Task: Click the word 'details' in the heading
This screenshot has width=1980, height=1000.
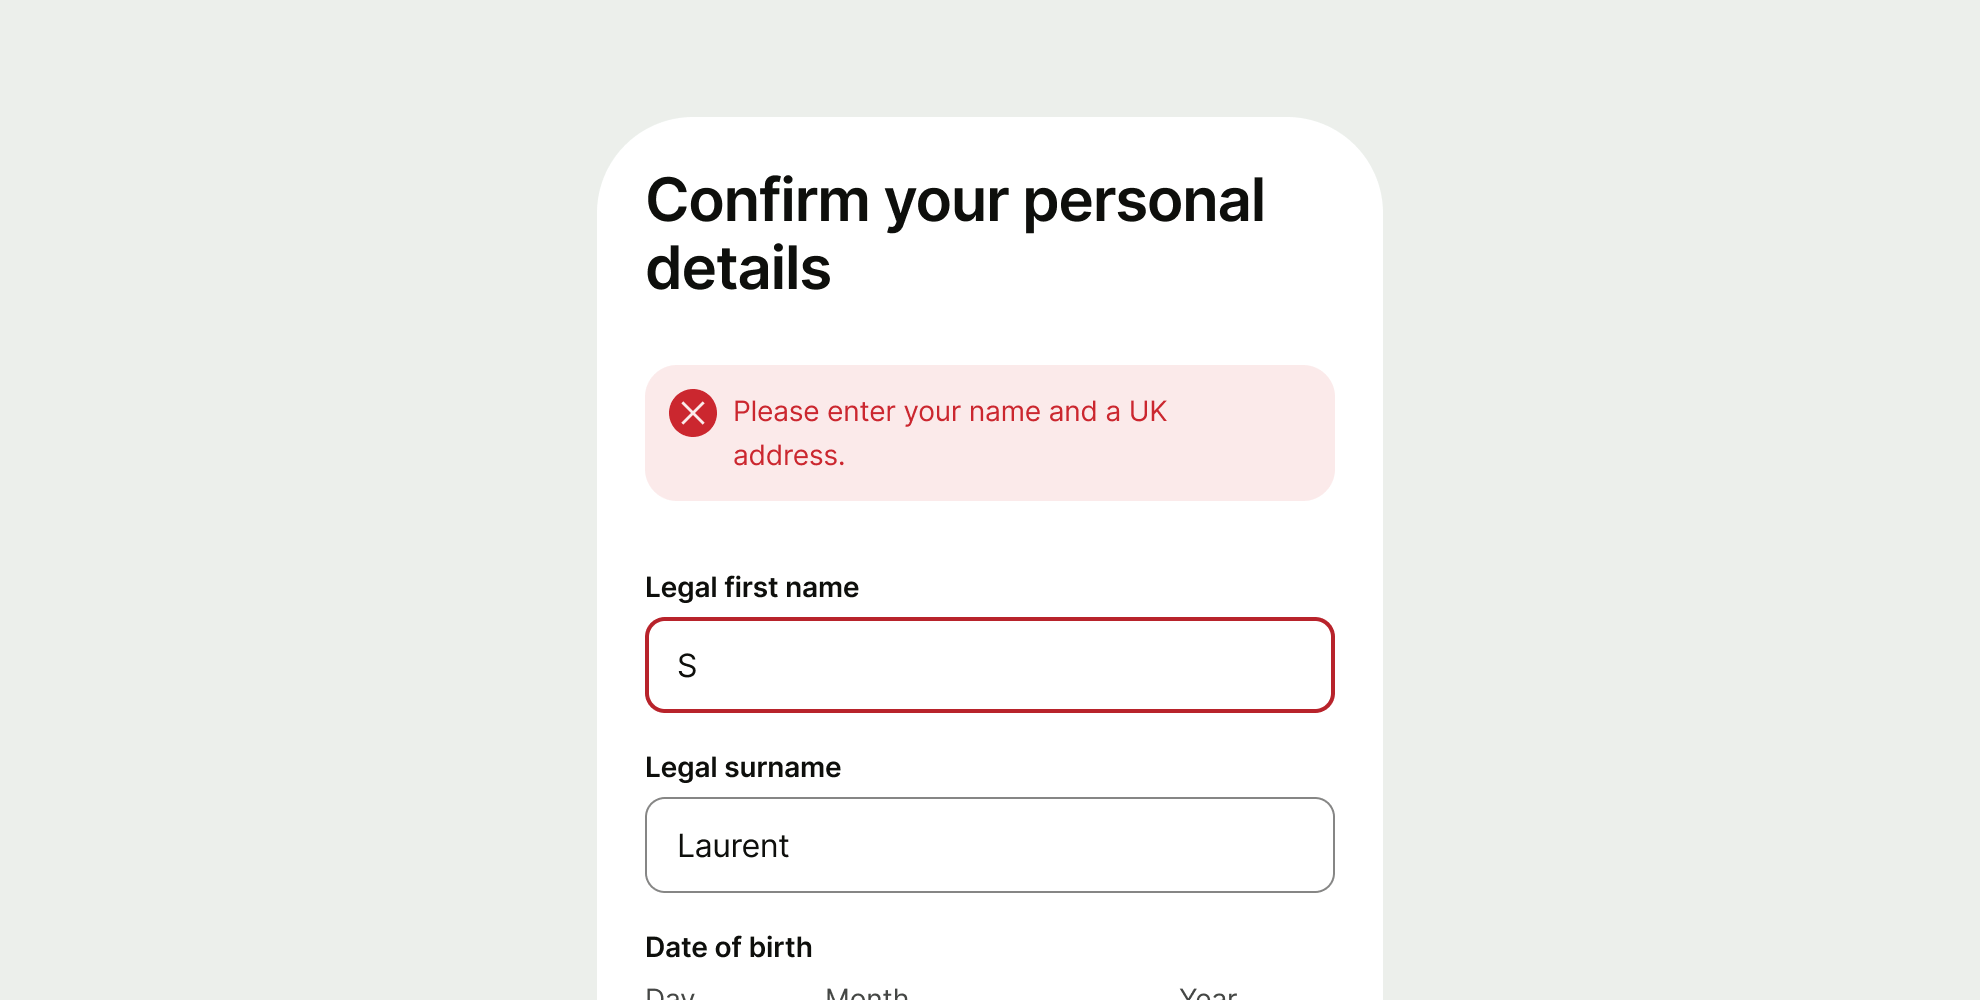Action: [738, 268]
